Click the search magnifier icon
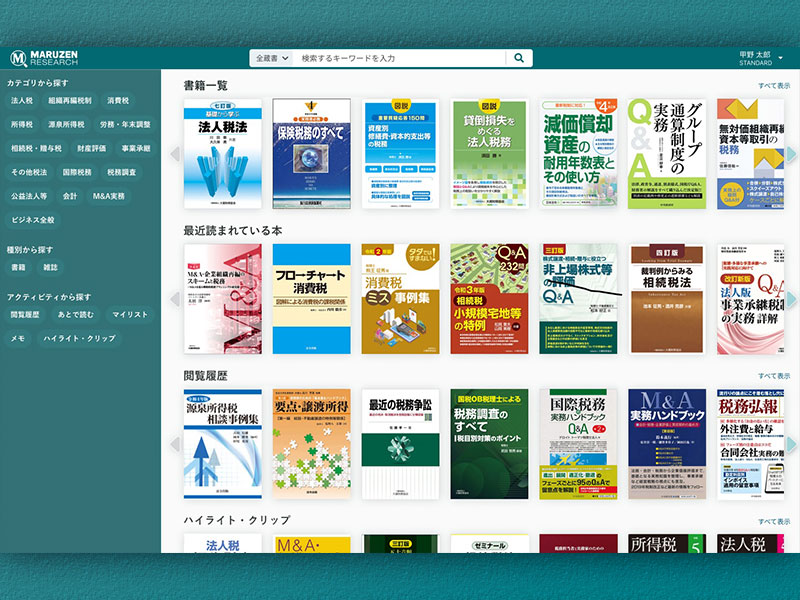800x600 pixels. click(x=518, y=57)
